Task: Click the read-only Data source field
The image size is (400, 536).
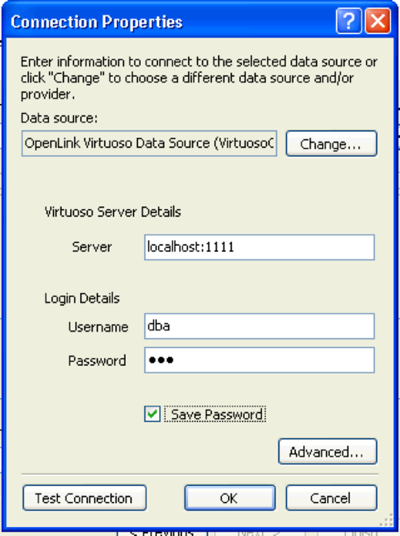Action: [x=149, y=143]
